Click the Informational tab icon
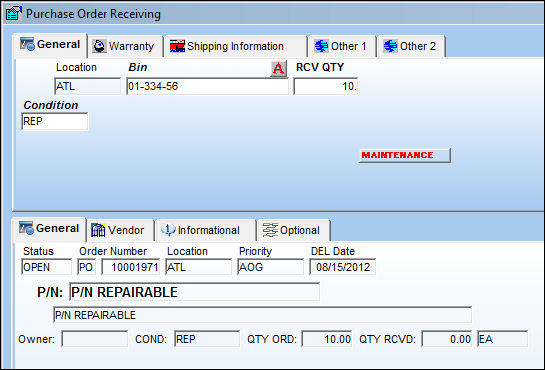The height and width of the screenshot is (370, 545). [x=168, y=230]
